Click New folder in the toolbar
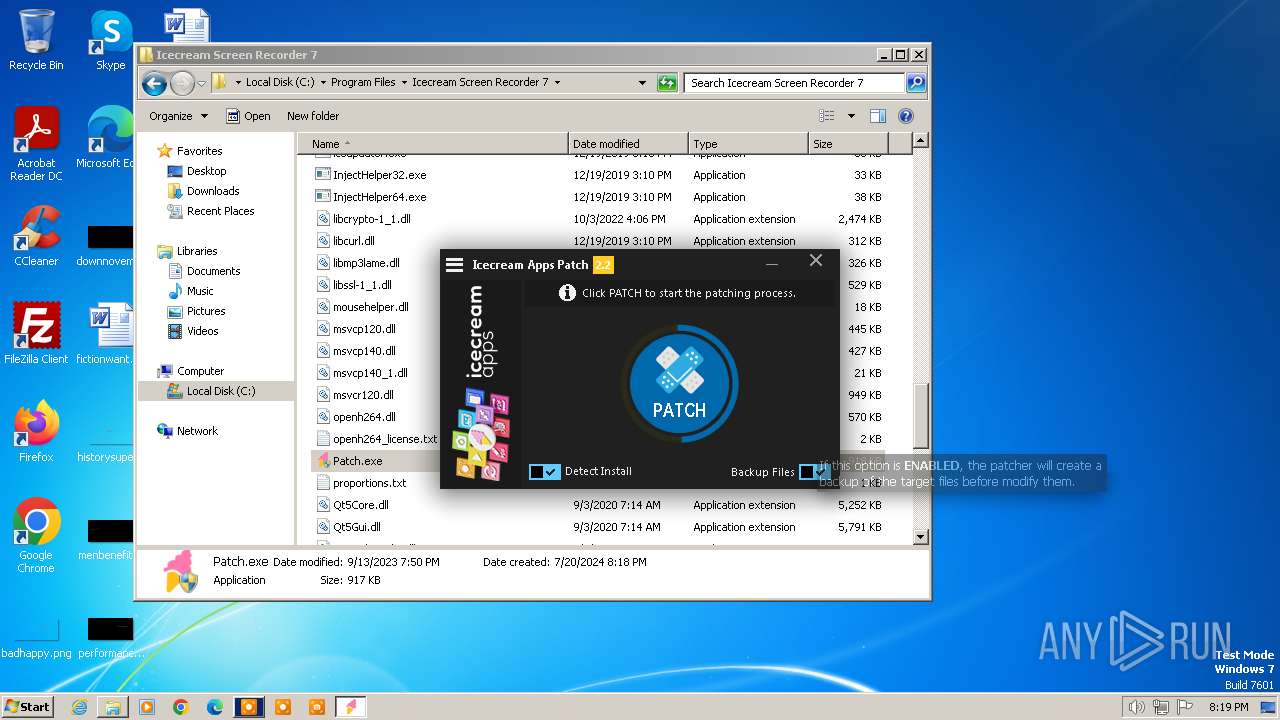The height and width of the screenshot is (720, 1280). [313, 116]
